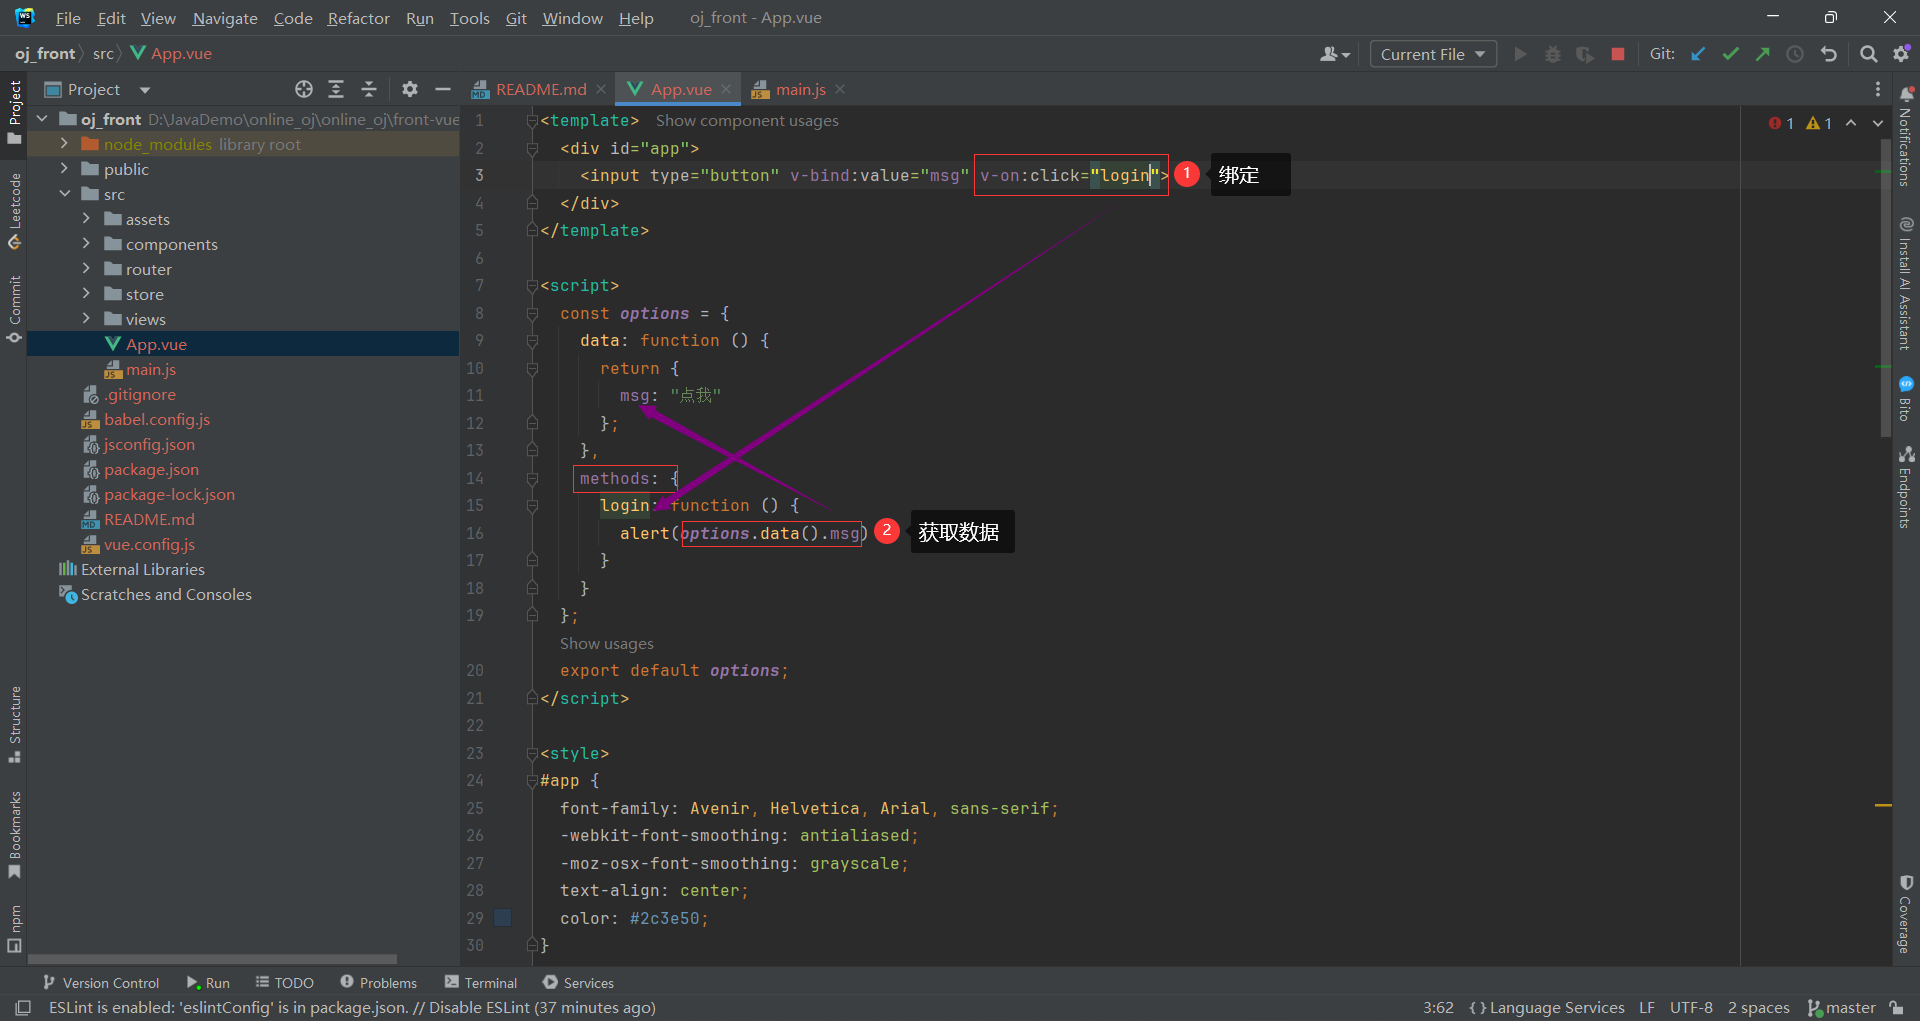
Task: Click the Debug bug icon
Action: (x=1552, y=54)
